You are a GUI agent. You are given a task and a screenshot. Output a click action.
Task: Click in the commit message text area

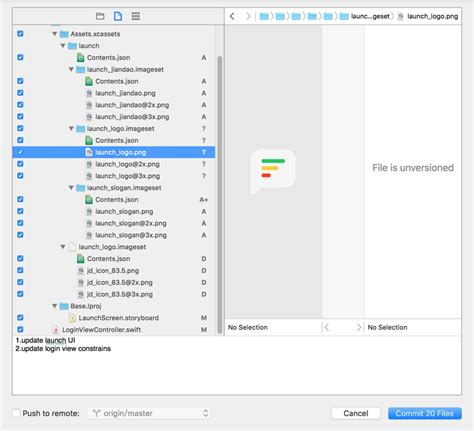(x=237, y=365)
